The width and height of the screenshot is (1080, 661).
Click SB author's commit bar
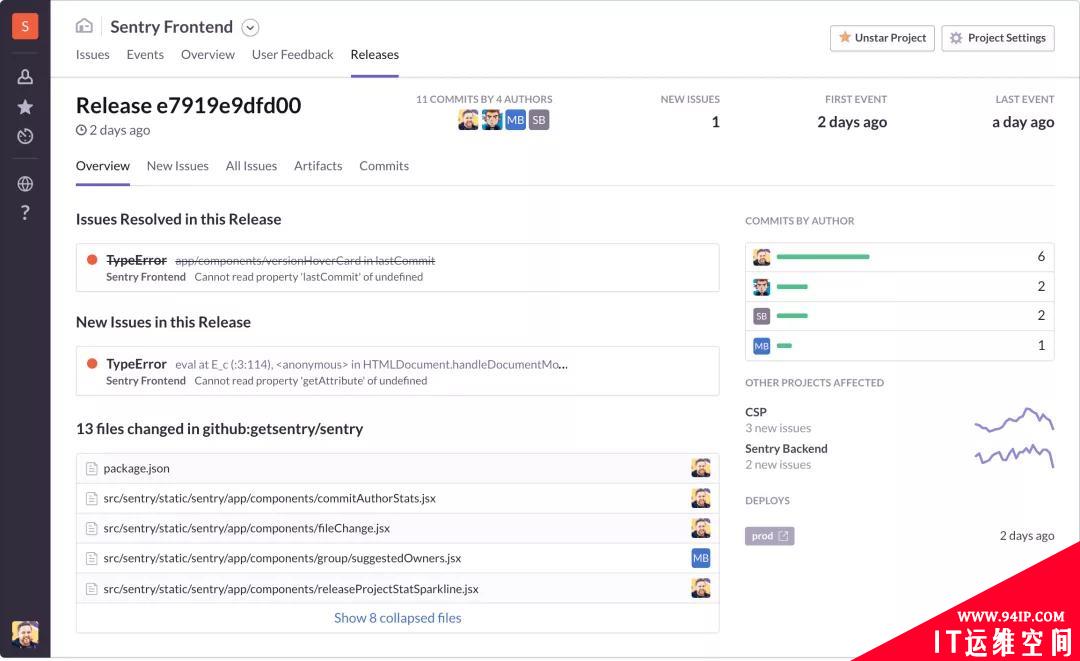click(x=792, y=316)
